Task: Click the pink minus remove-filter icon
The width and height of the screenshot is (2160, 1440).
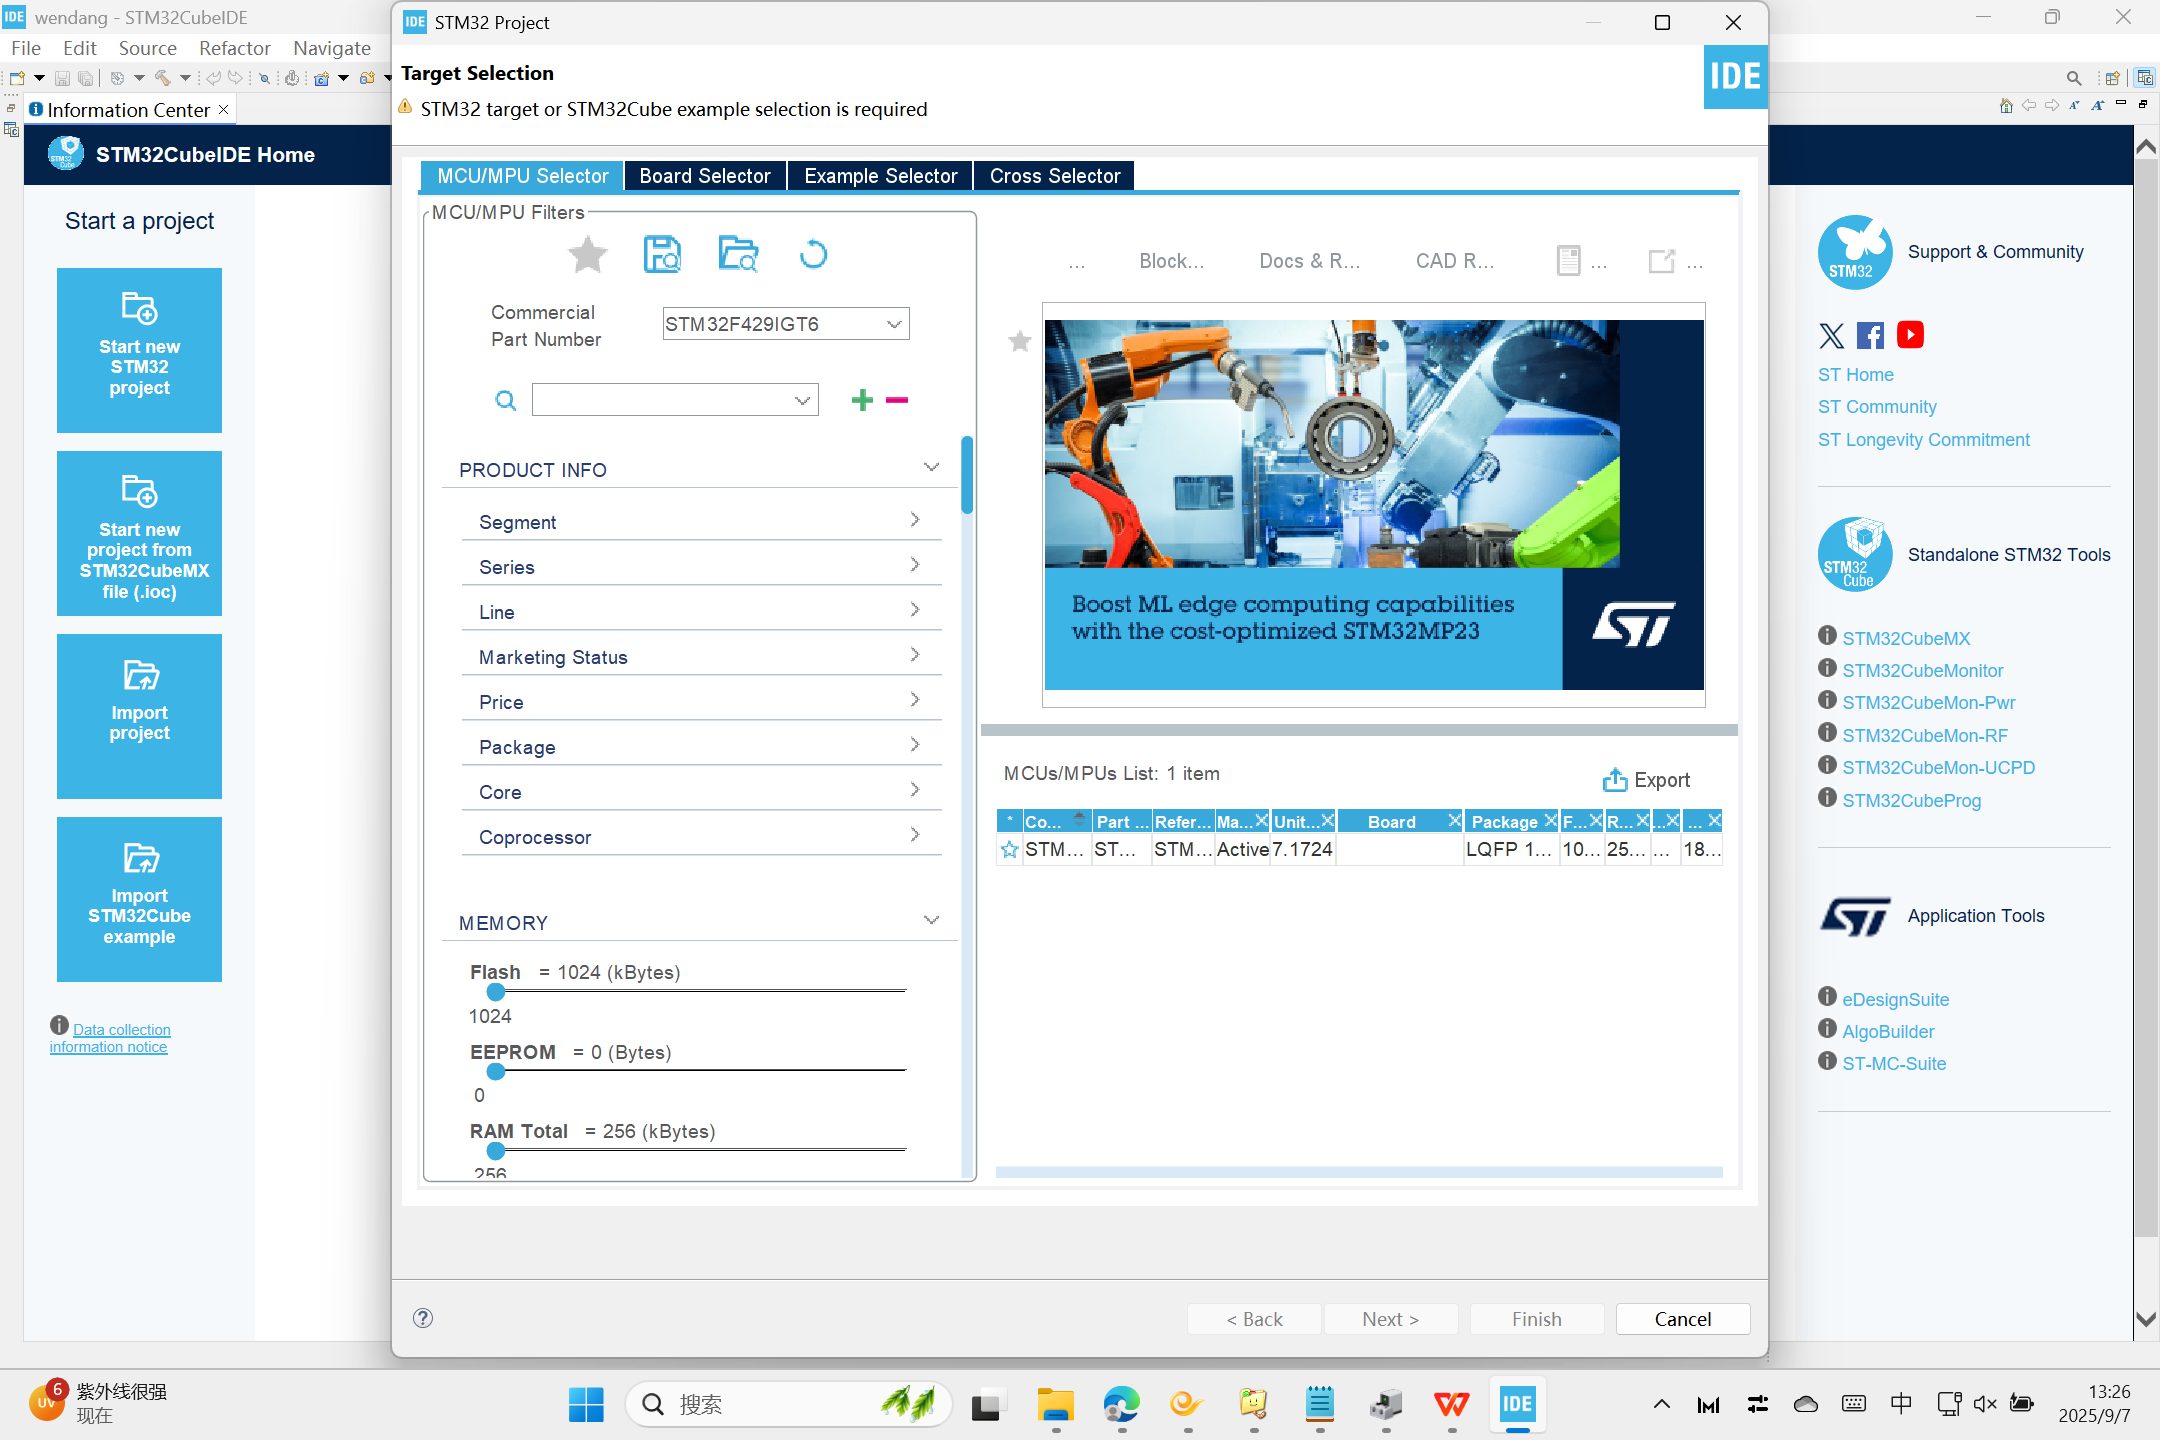Action: coord(897,401)
